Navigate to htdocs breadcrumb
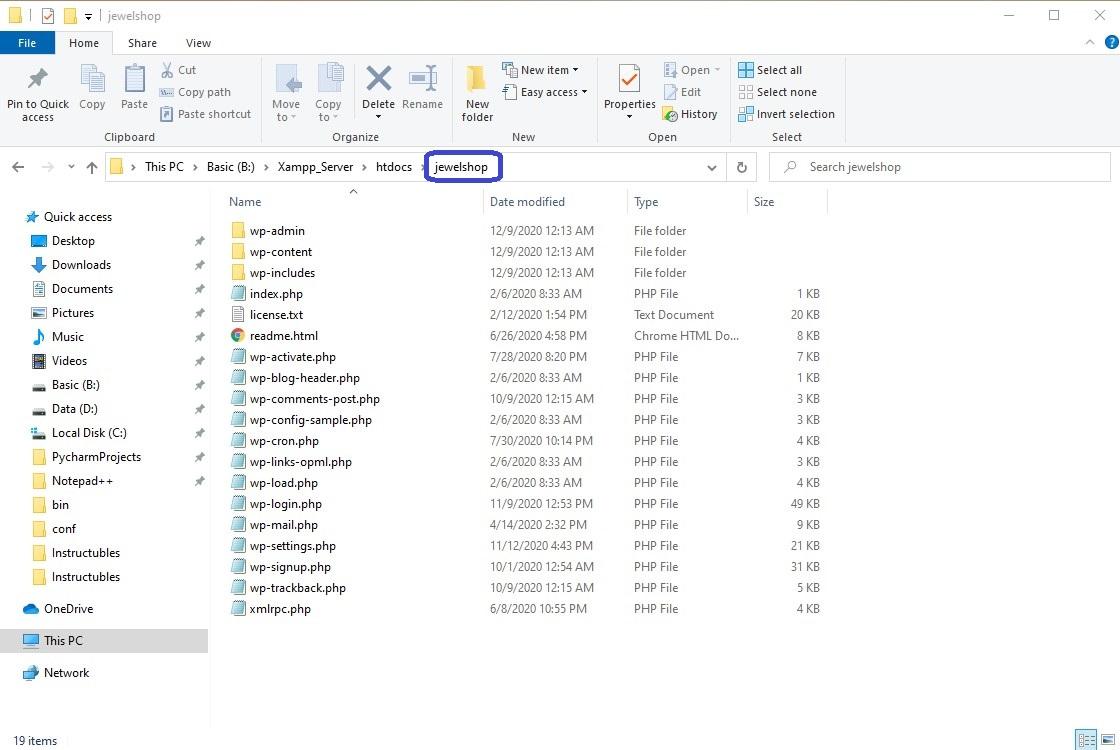Image resolution: width=1120 pixels, height=750 pixels. click(x=394, y=167)
